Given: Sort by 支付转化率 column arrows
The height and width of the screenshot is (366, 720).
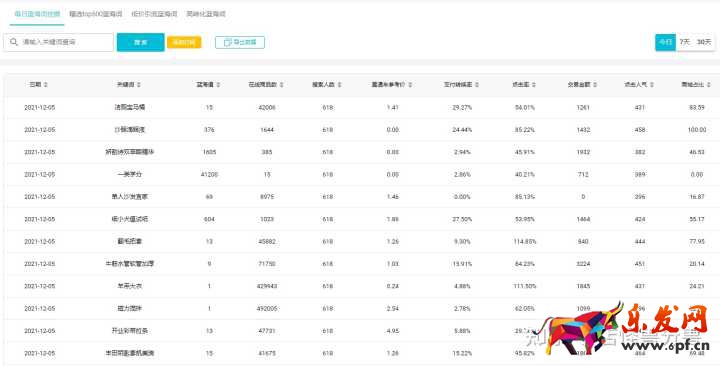Looking at the screenshot, I should 477,85.
